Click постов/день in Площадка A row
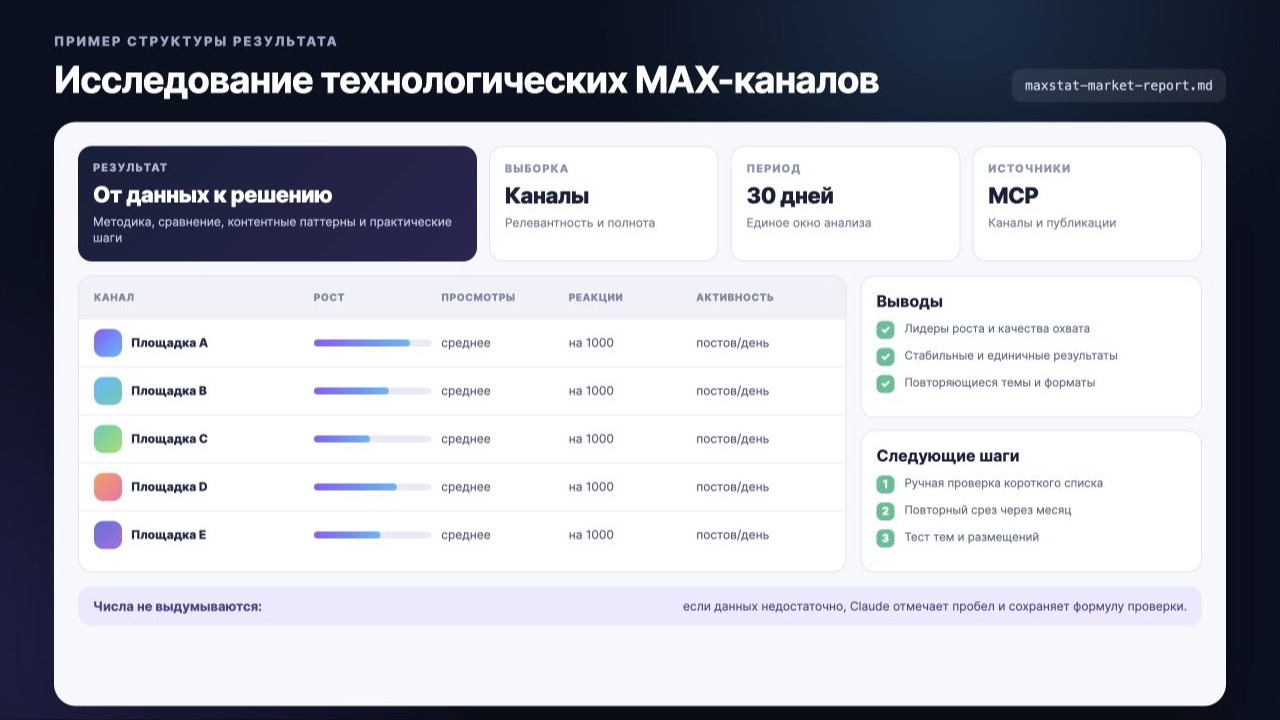This screenshot has width=1280, height=720. [x=733, y=343]
